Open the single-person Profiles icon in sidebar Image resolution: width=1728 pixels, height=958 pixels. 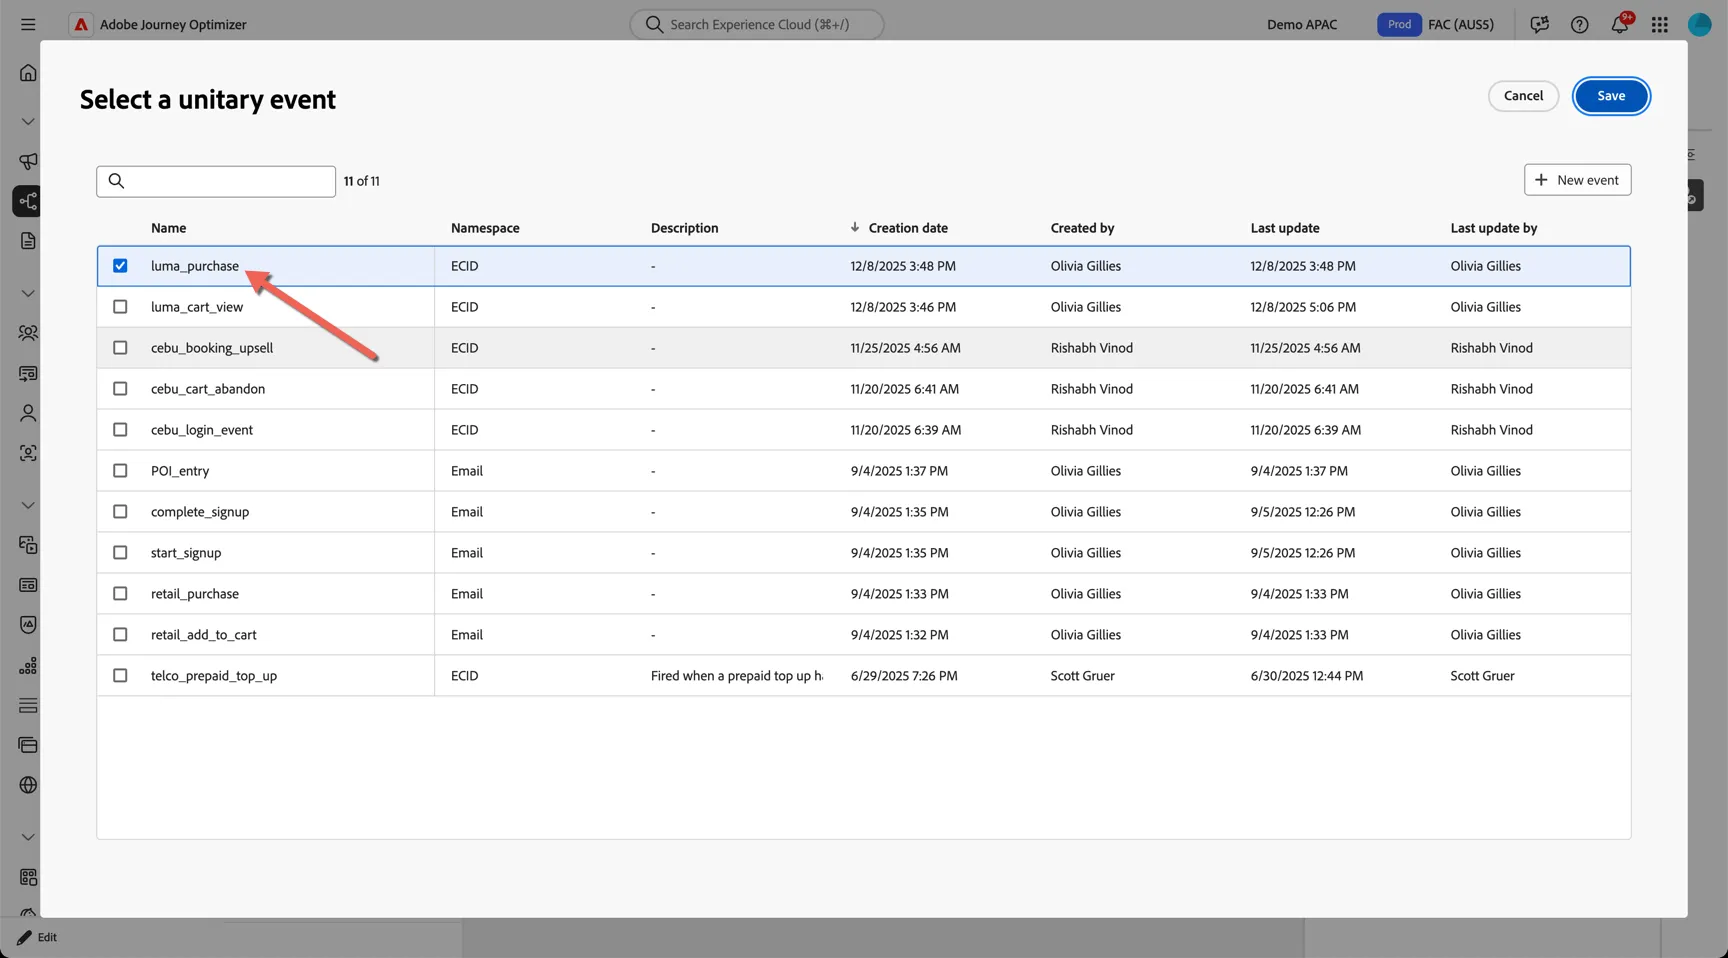[x=28, y=413]
